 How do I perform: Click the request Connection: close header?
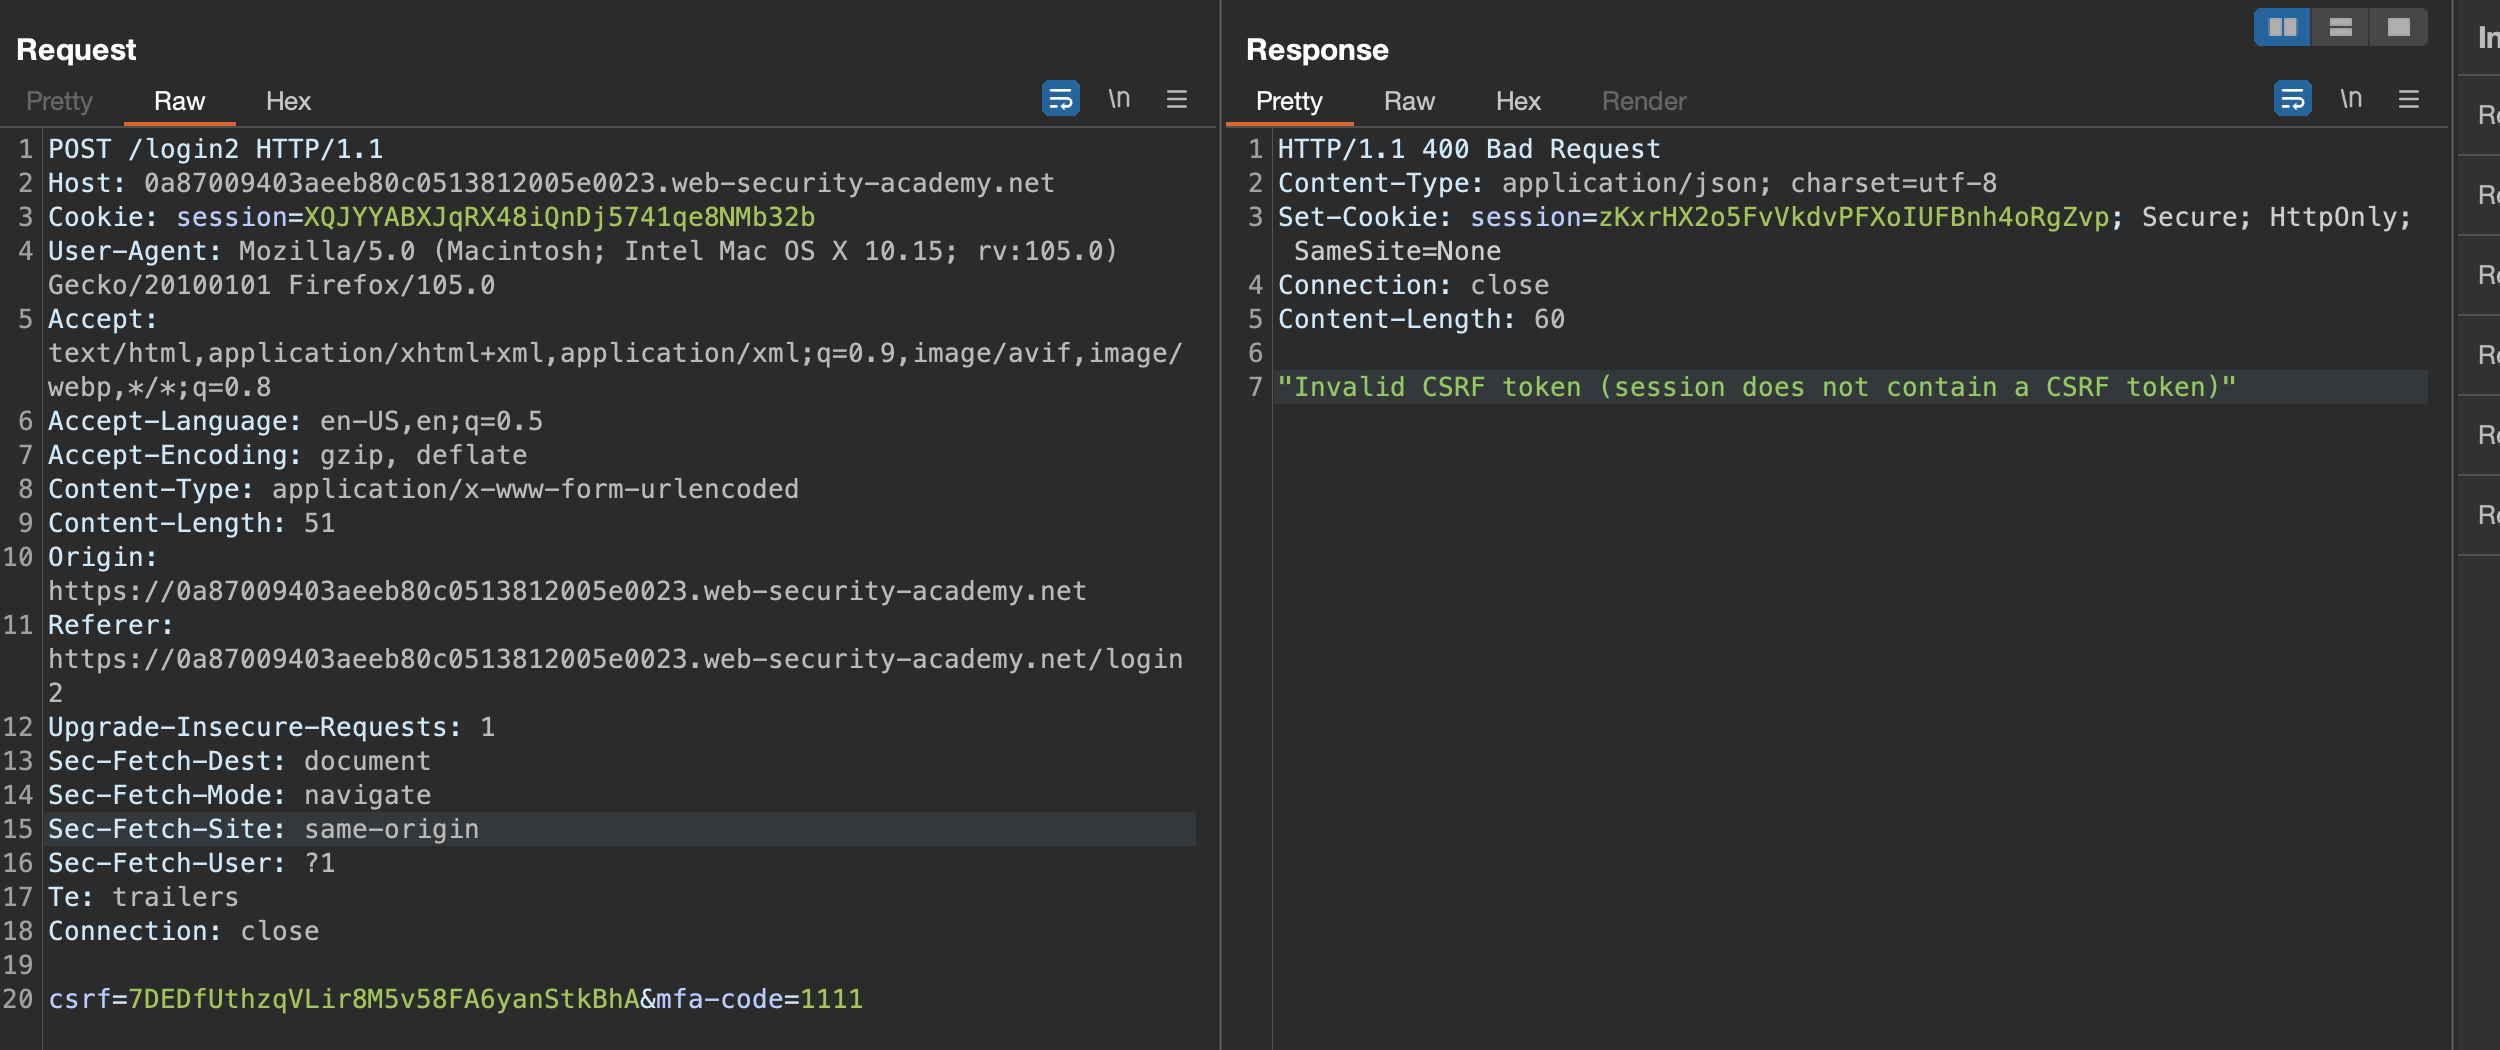(183, 932)
